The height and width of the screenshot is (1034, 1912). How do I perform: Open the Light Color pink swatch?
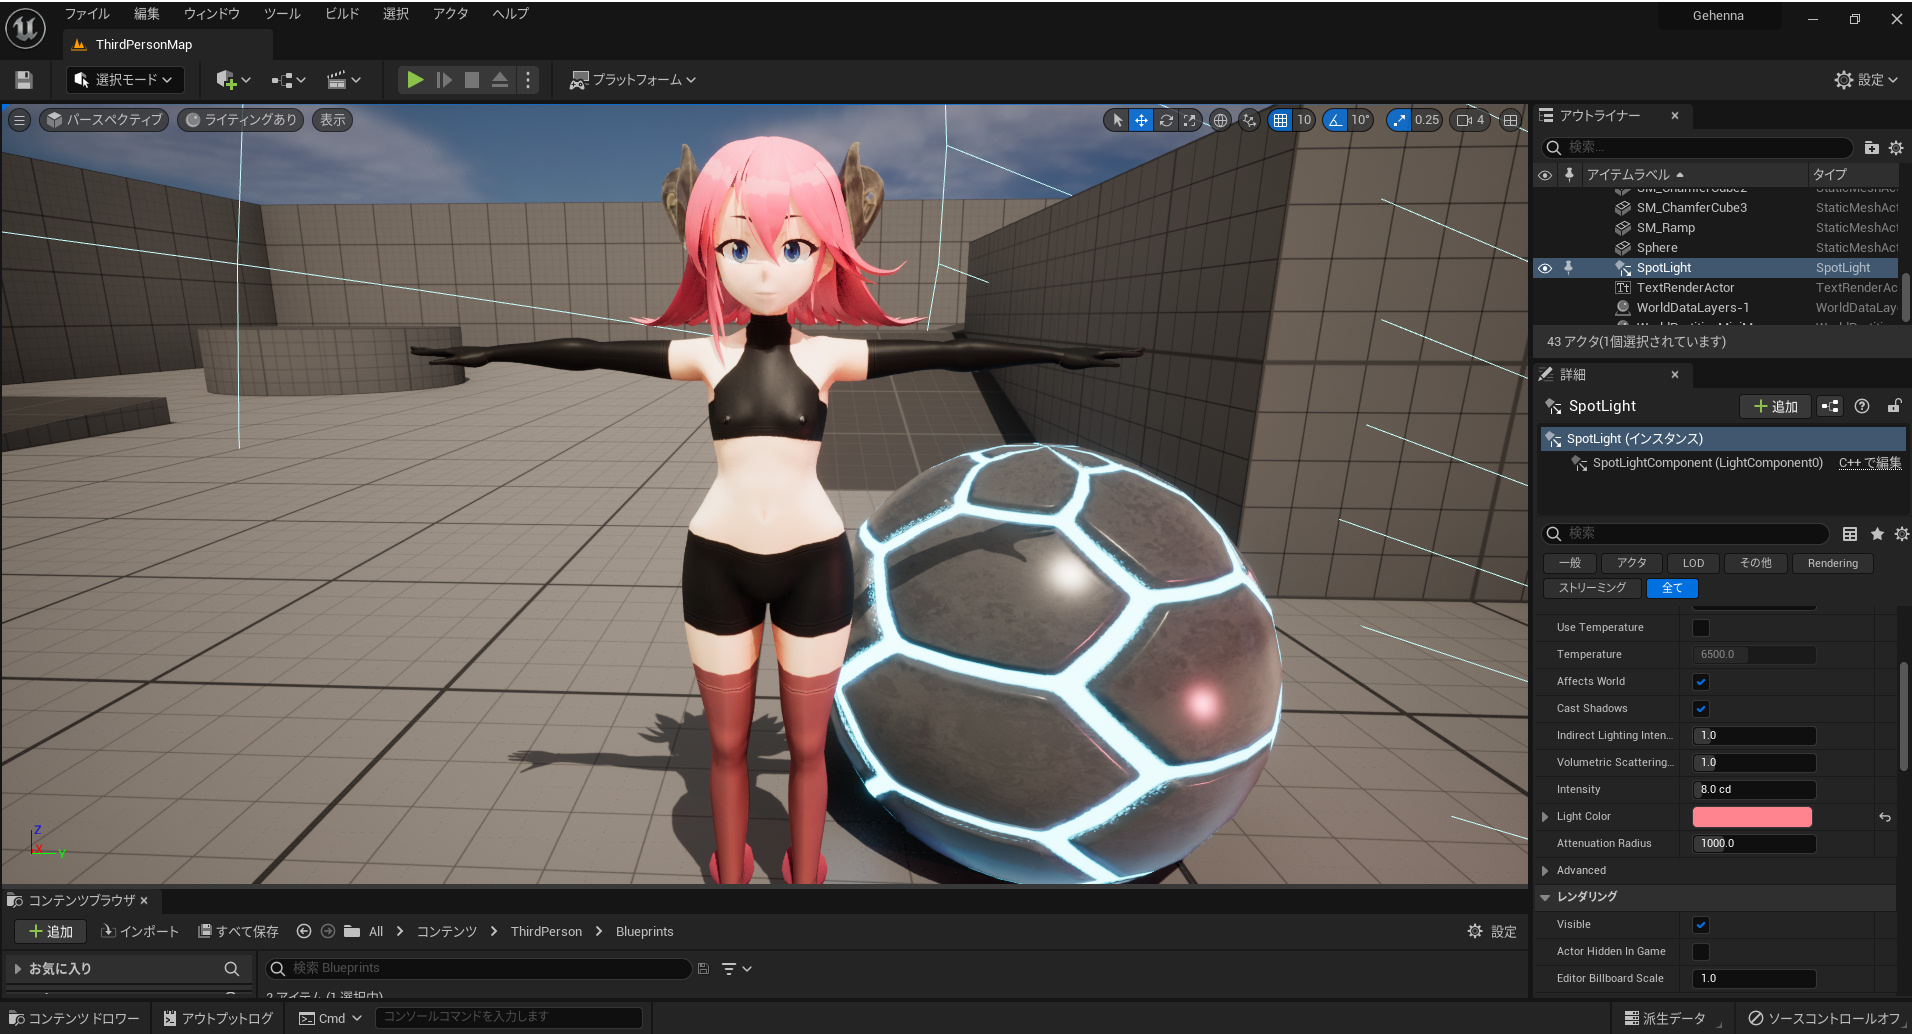click(x=1752, y=817)
